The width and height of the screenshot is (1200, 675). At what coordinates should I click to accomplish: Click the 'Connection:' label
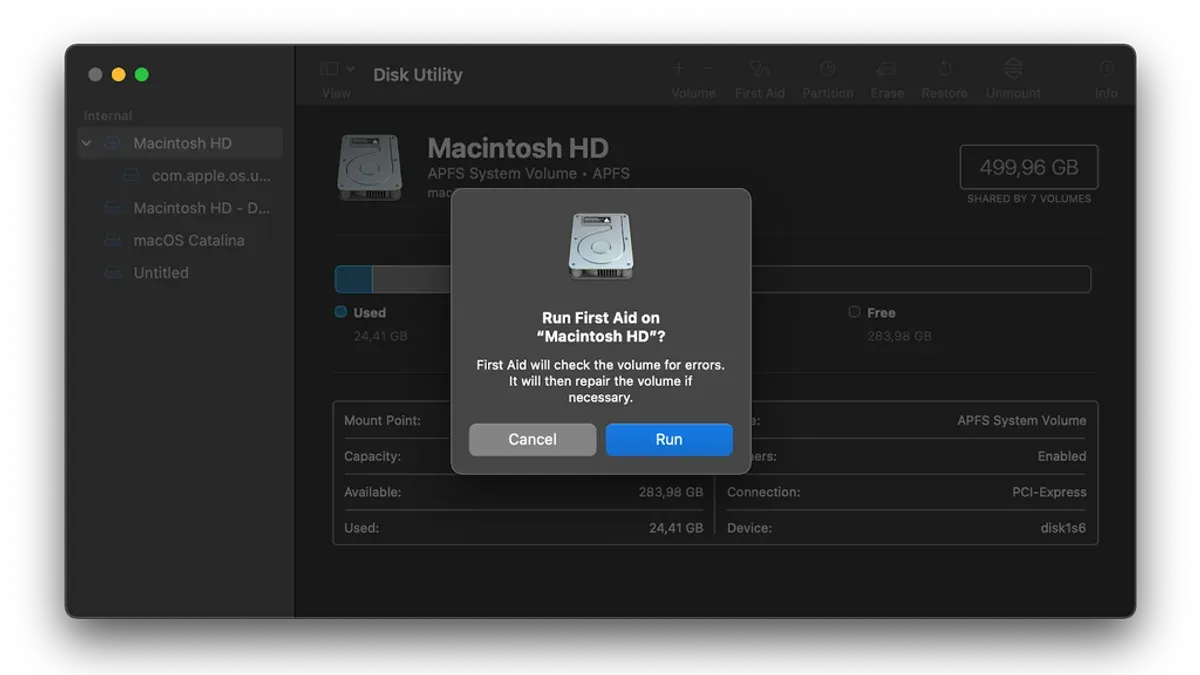[763, 492]
